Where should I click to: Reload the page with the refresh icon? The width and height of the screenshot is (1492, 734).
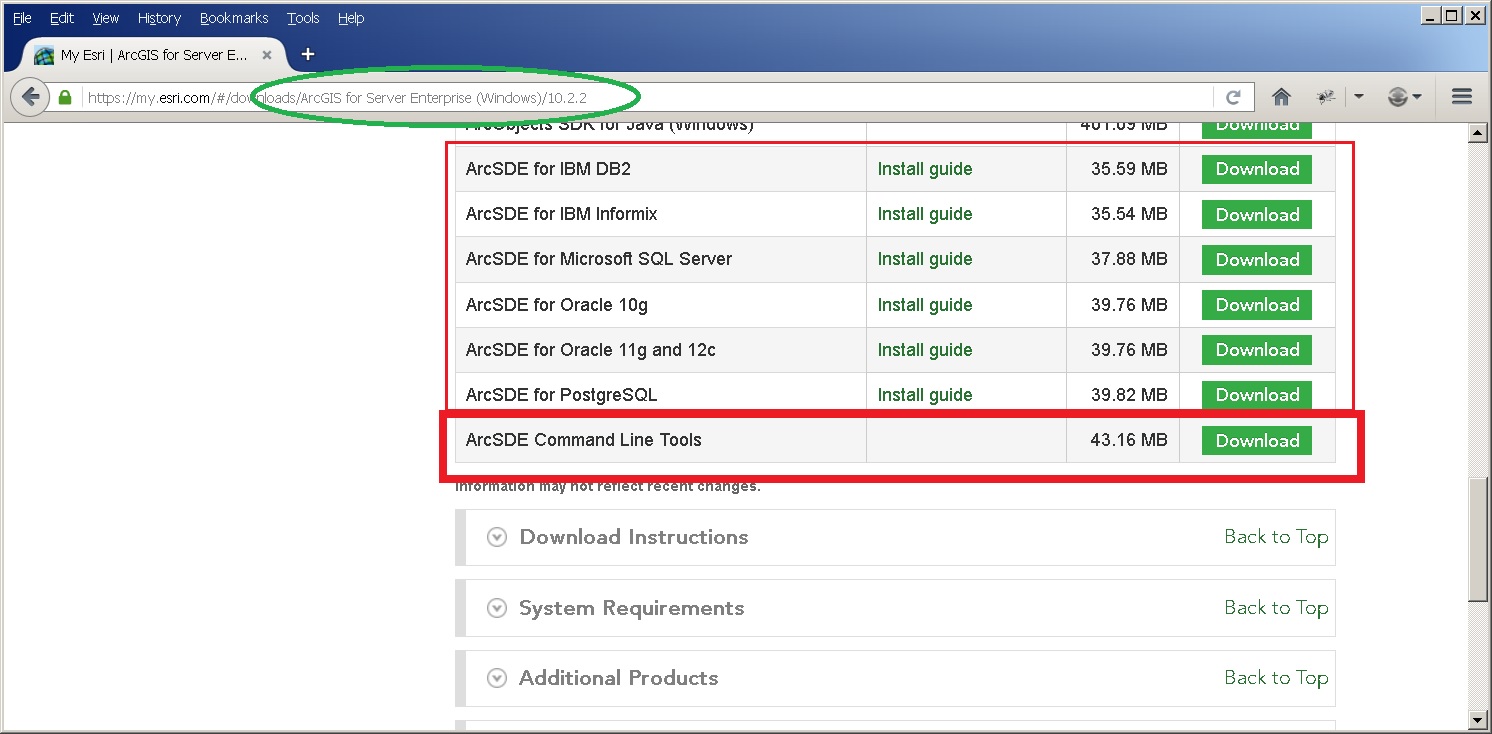pyautogui.click(x=1233, y=97)
